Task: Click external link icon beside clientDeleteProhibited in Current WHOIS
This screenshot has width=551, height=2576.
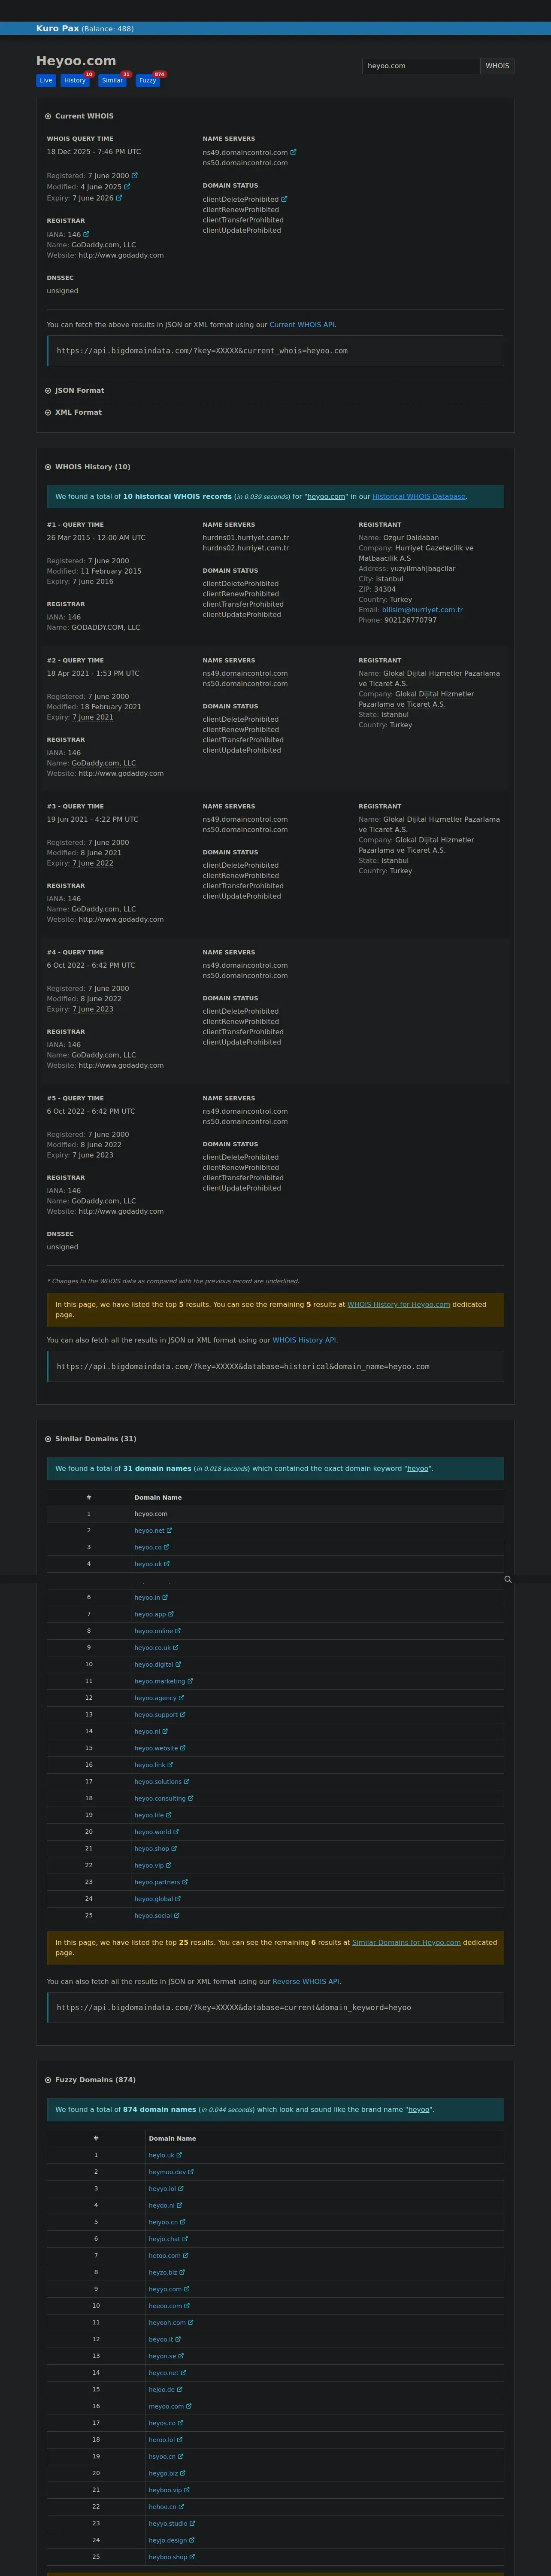Action: (284, 199)
